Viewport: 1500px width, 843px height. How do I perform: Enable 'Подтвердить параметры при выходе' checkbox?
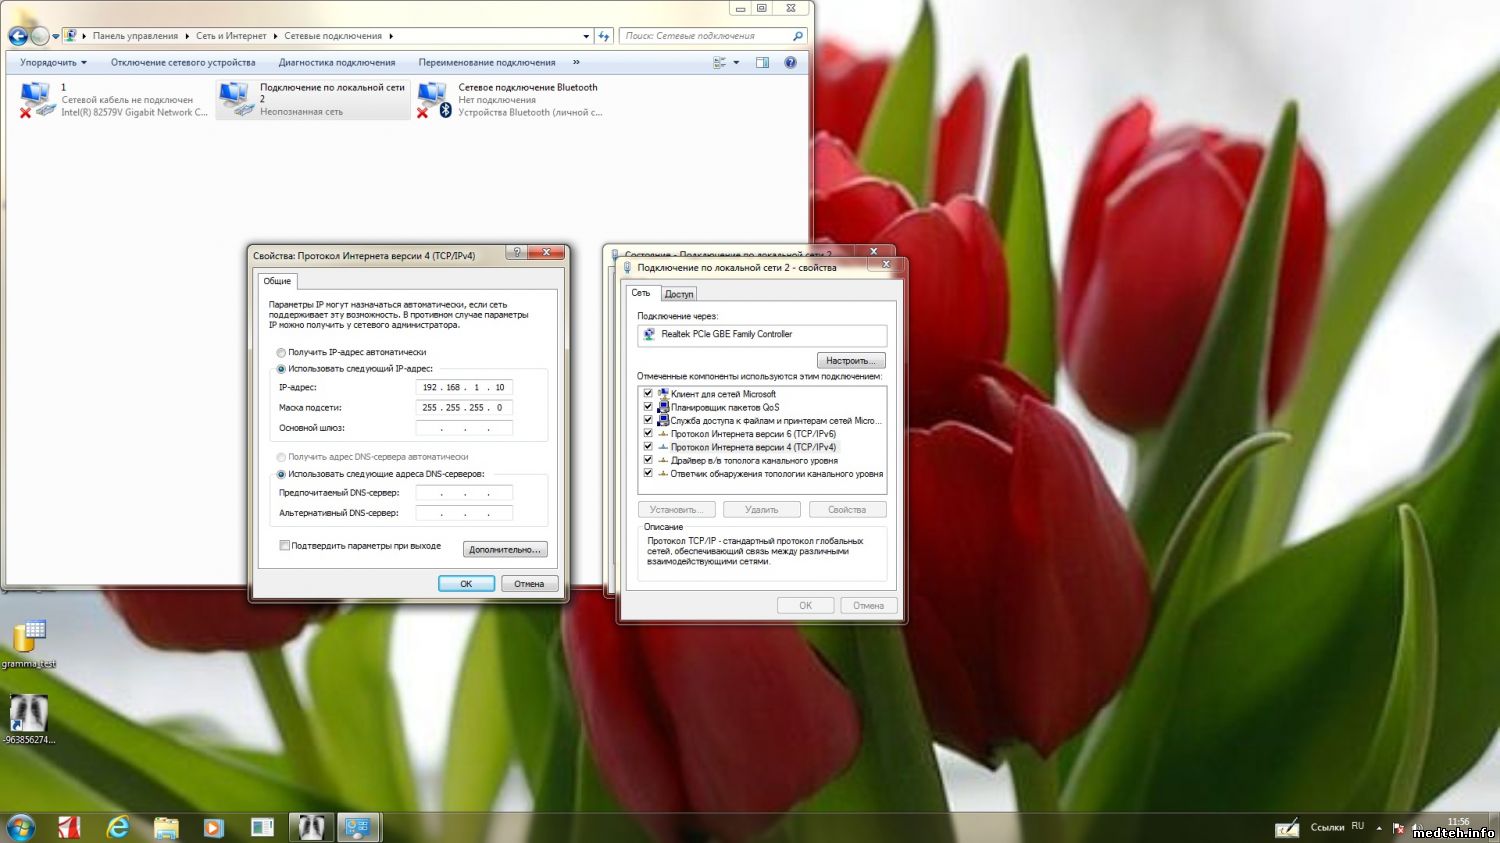[x=285, y=546]
